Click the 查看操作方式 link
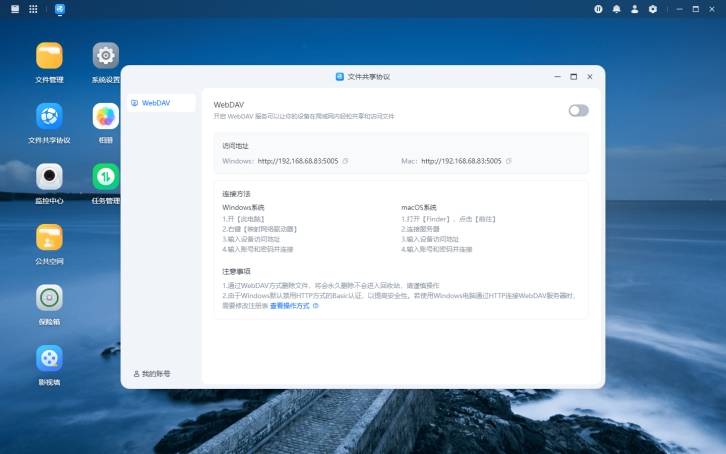Image resolution: width=726 pixels, height=454 pixels. coord(293,306)
